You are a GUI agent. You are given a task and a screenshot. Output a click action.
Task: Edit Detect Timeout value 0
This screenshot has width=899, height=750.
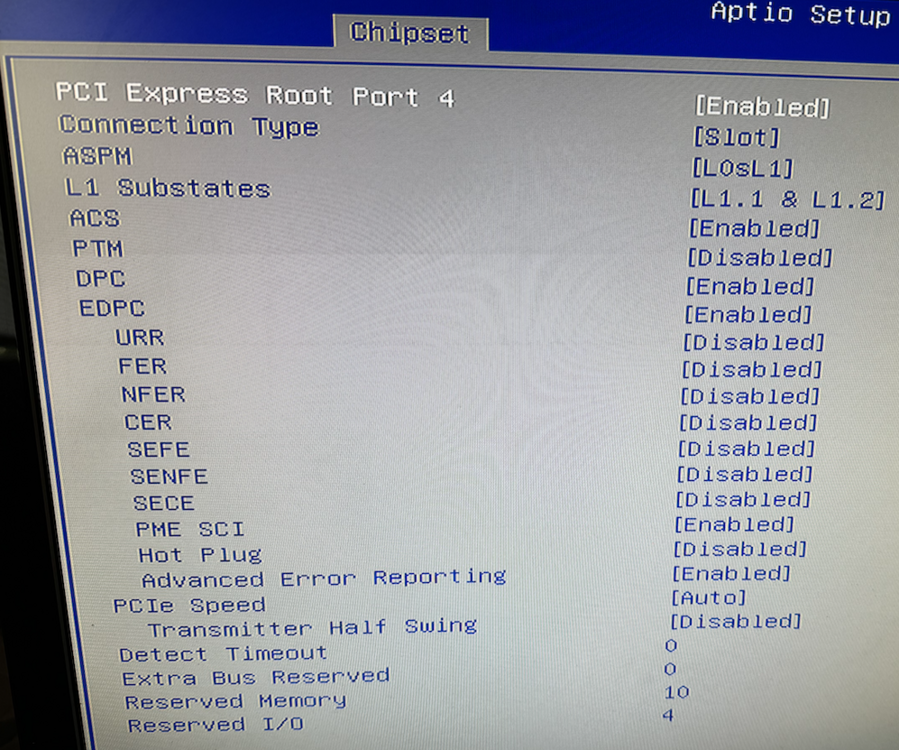[671, 646]
